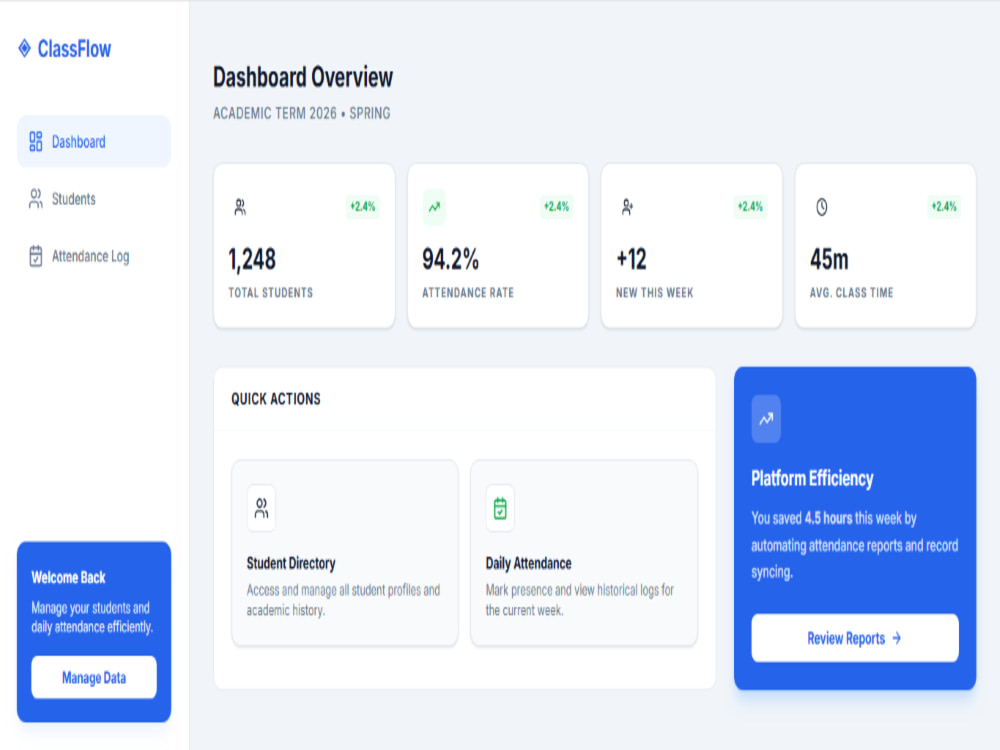Click the +2.4% badge on Total Students
The height and width of the screenshot is (750, 1000).
(x=363, y=207)
